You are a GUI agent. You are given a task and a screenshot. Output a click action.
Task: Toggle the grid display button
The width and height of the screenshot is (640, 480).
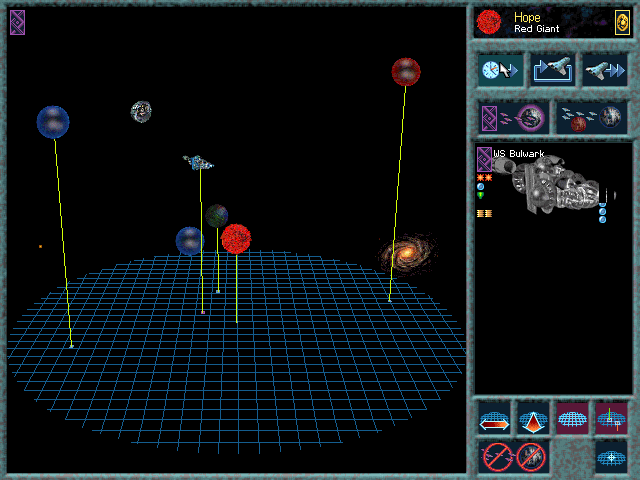pos(572,418)
